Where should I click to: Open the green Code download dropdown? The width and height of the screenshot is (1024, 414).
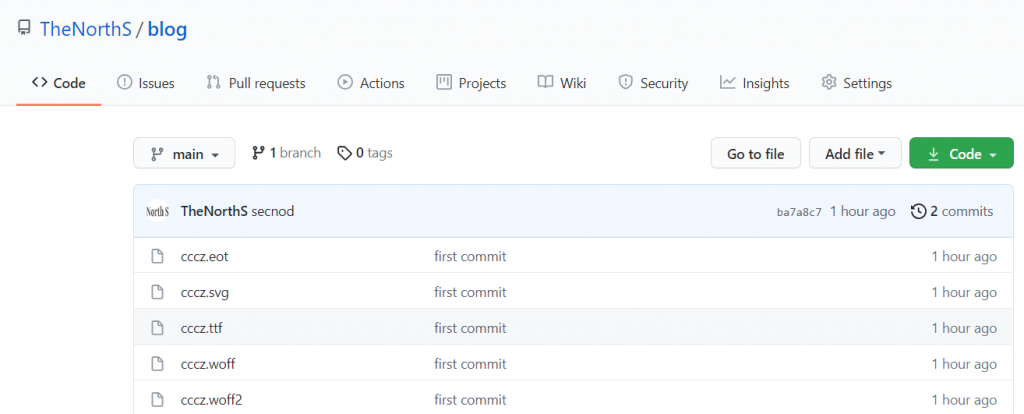tap(961, 153)
